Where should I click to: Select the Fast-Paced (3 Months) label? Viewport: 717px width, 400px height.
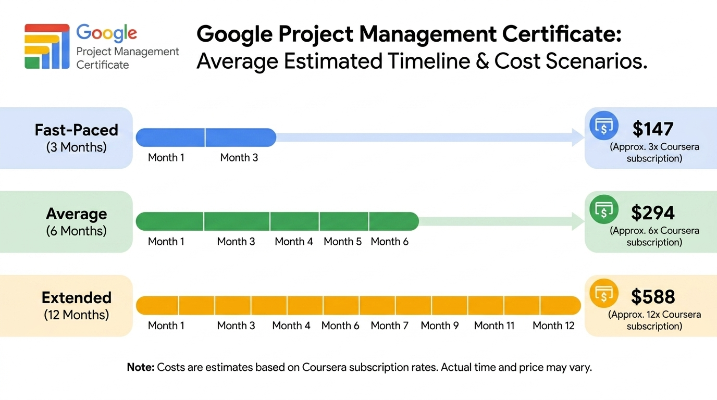click(x=76, y=138)
